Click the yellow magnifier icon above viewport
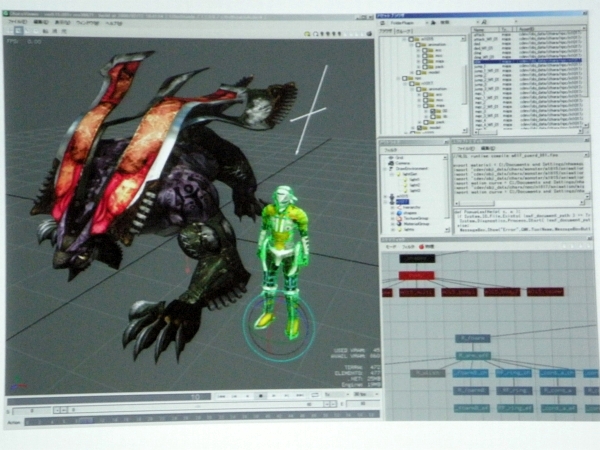The width and height of the screenshot is (600, 450). pos(307,34)
